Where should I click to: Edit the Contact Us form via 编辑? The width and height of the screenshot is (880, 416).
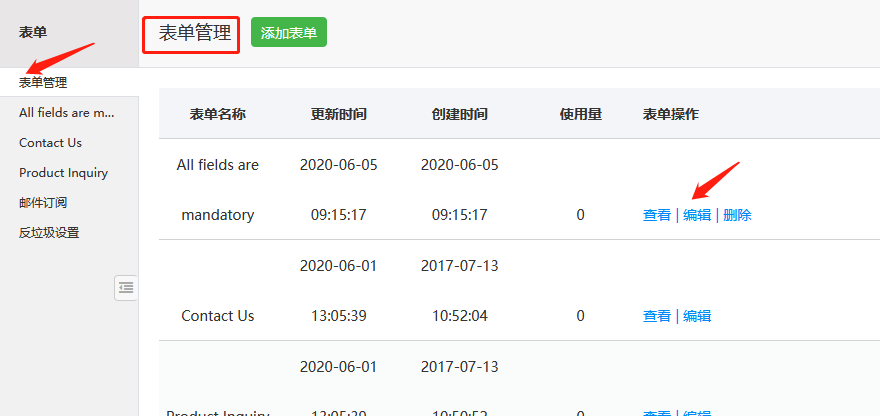[x=697, y=316]
